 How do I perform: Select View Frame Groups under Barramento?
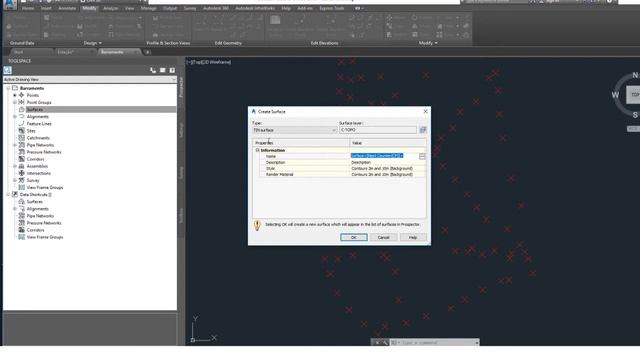[44, 187]
